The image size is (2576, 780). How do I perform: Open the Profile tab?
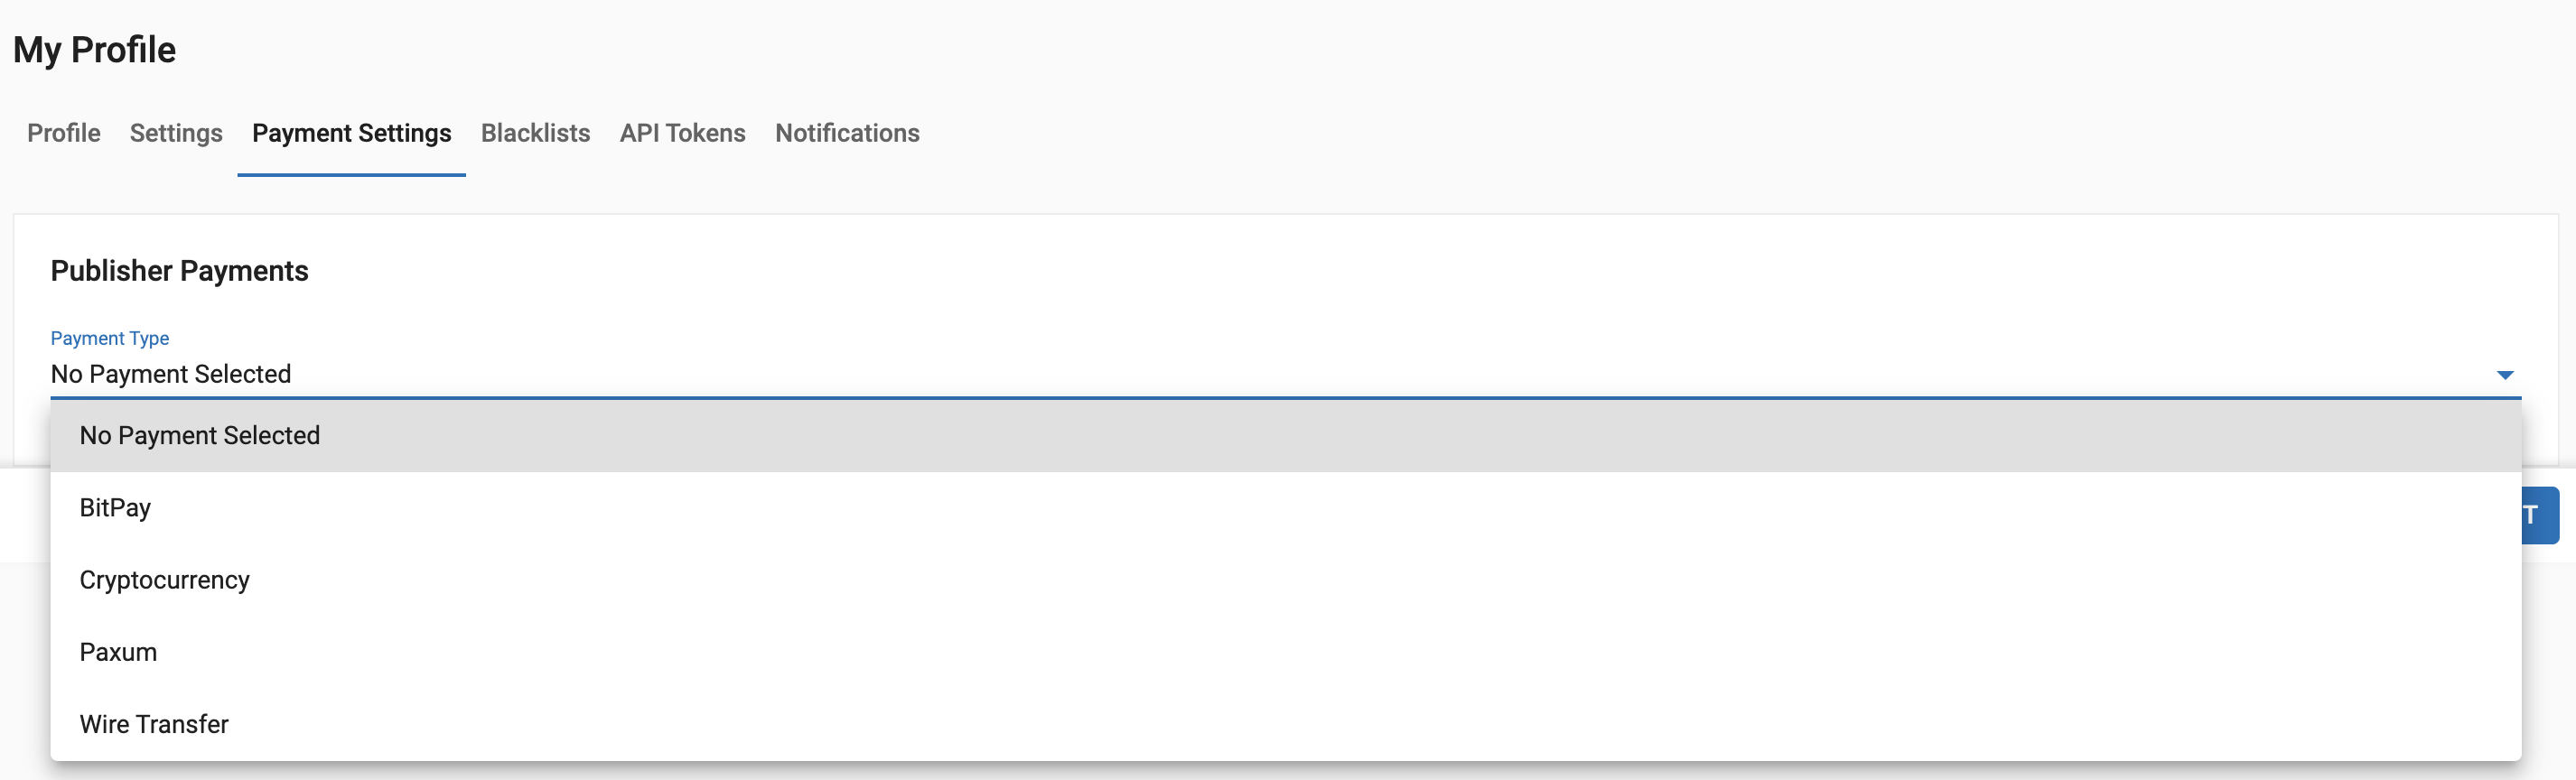[x=63, y=133]
